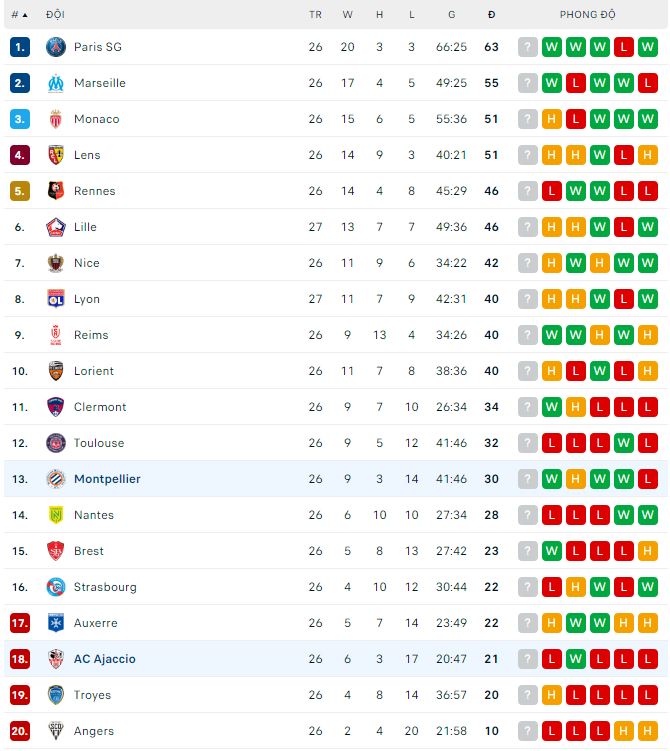
Task: Click the Nantes club crest
Action: (56, 515)
